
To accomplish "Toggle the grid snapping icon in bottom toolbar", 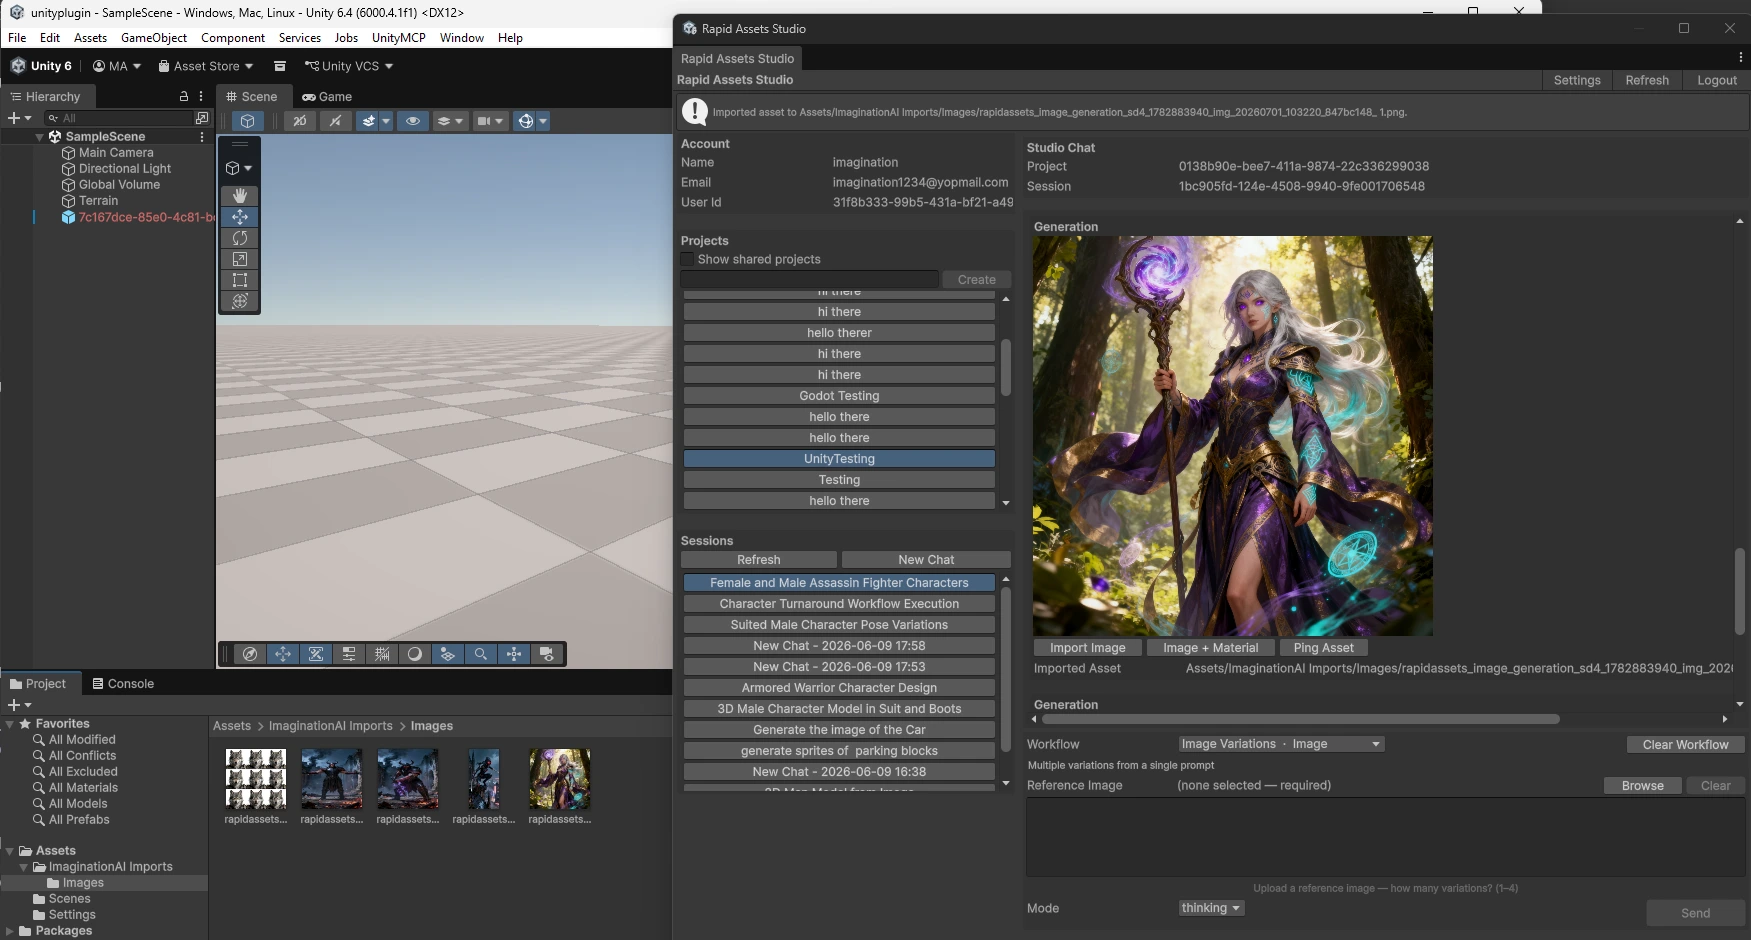I will (x=382, y=654).
